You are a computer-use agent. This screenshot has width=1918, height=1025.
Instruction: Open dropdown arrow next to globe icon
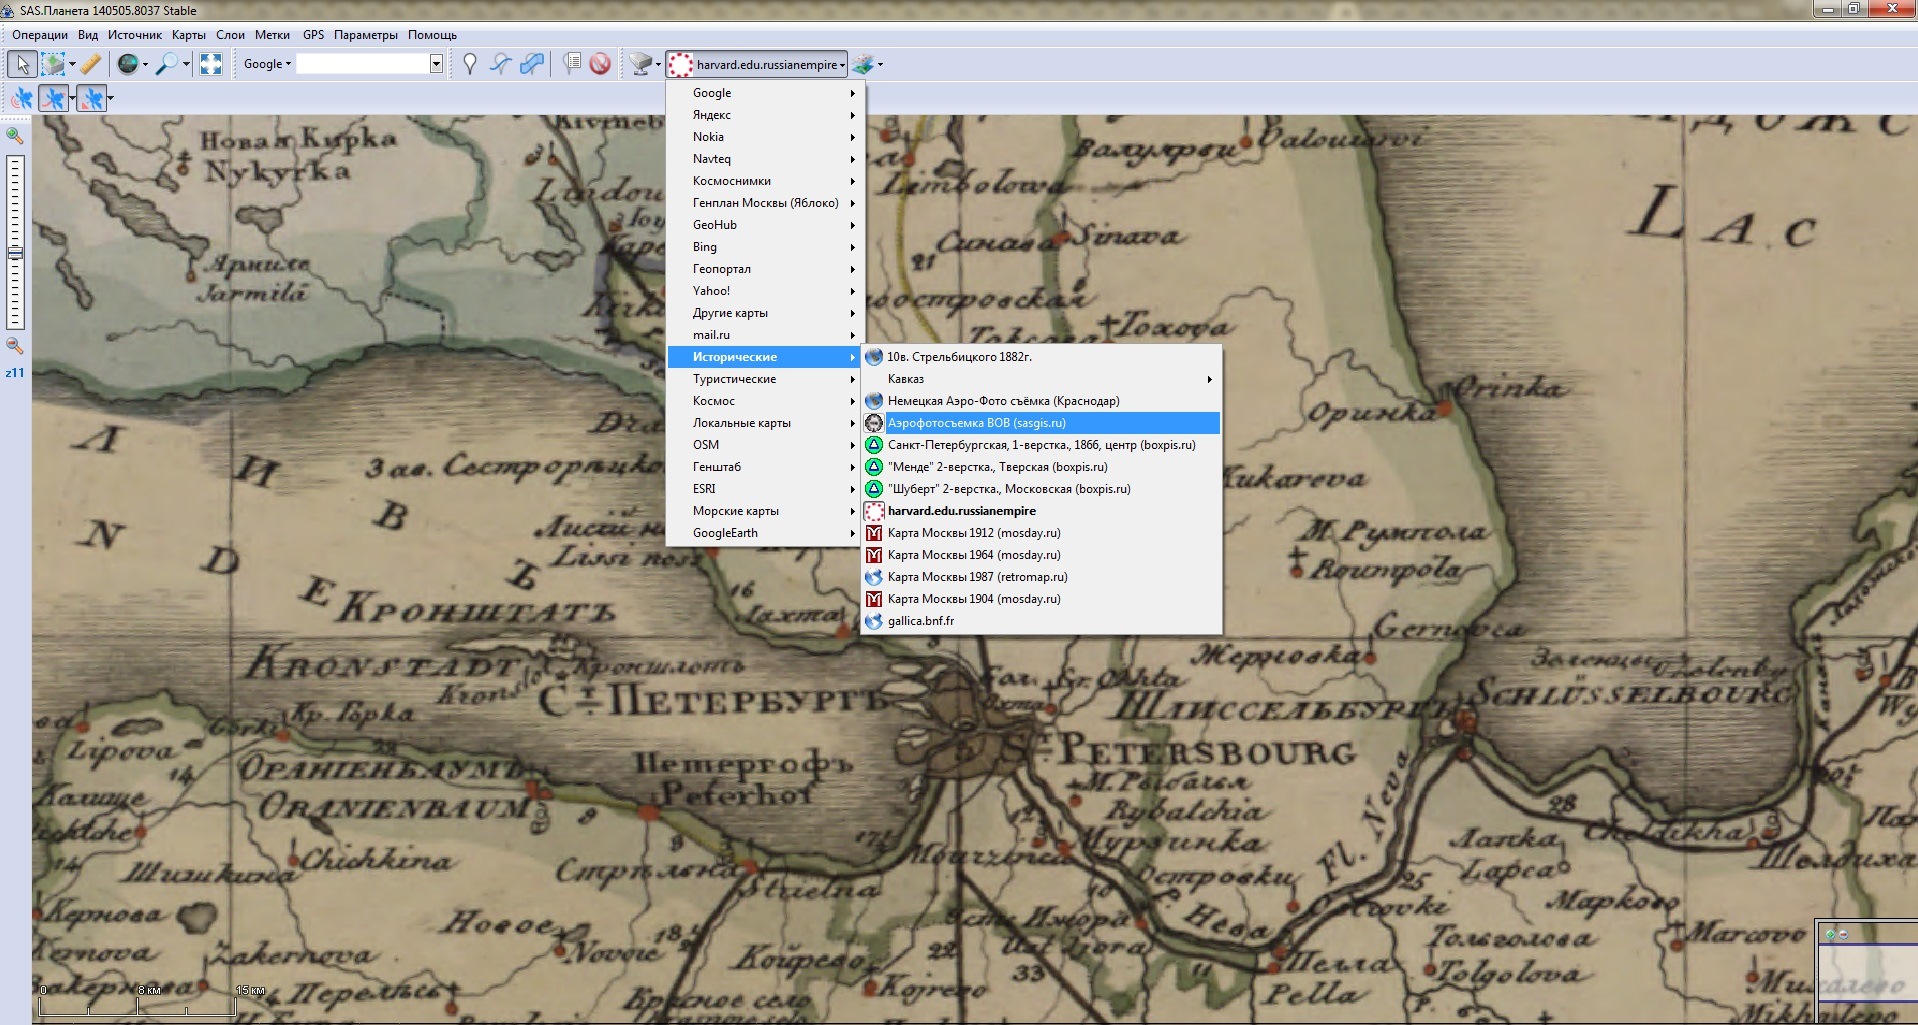[x=145, y=64]
